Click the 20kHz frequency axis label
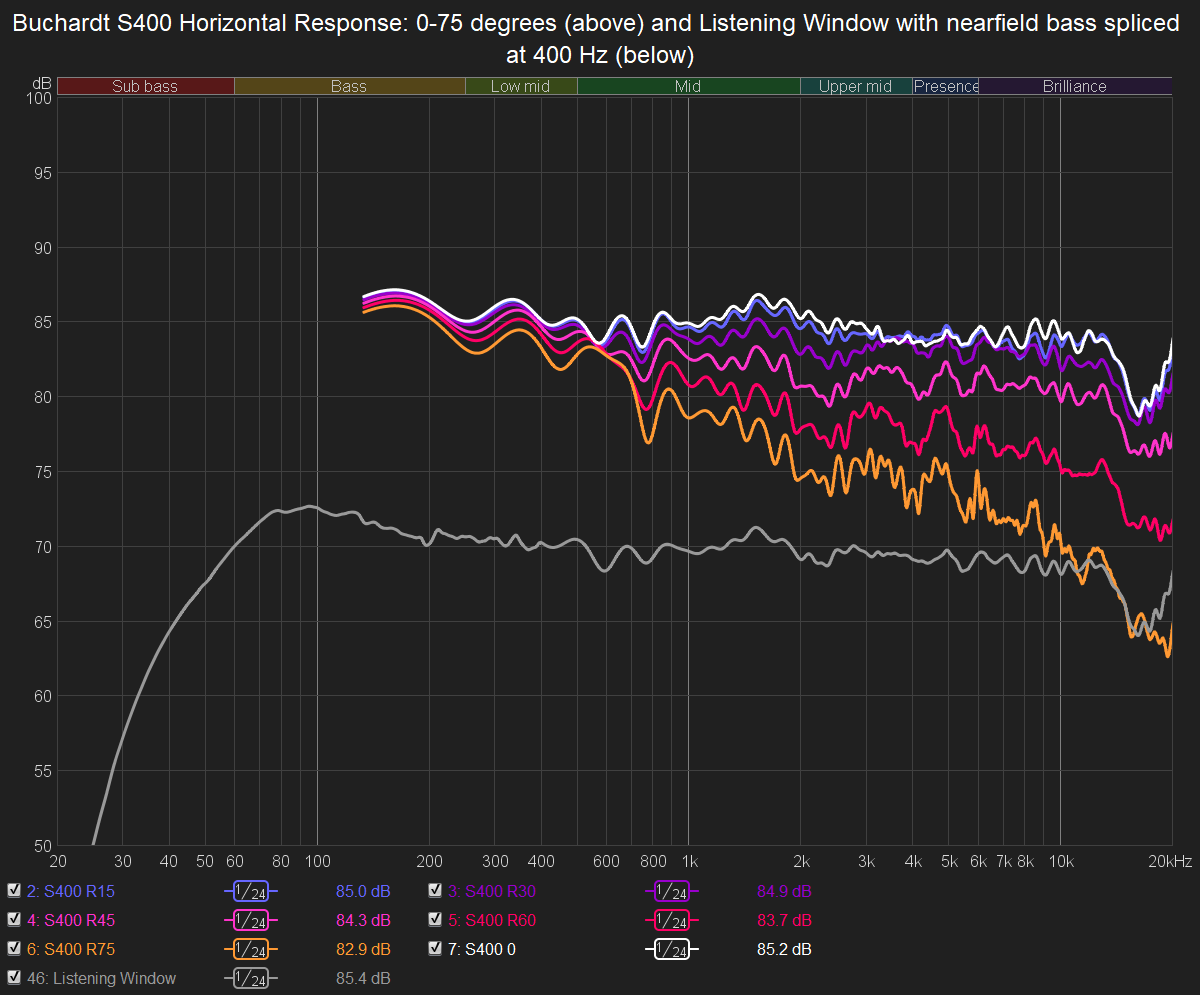 pos(1170,861)
